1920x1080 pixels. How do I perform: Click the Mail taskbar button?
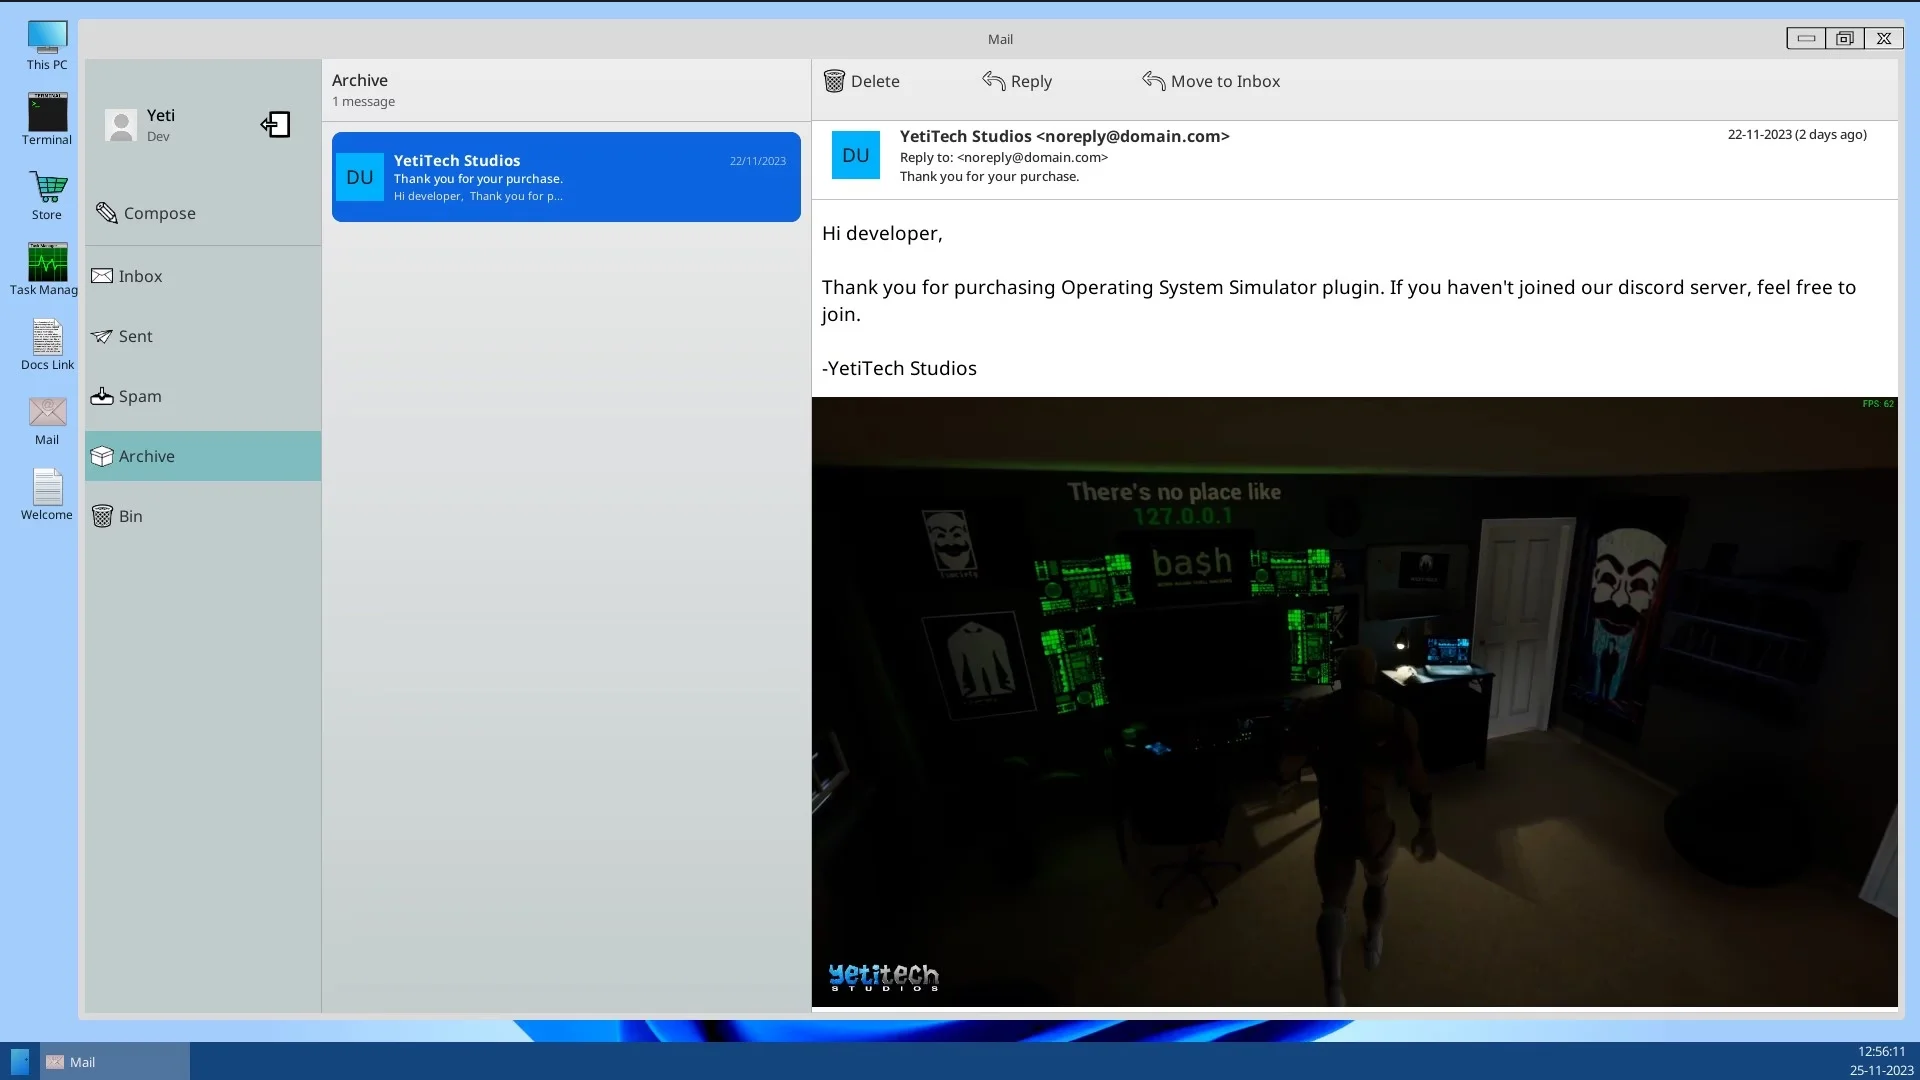115,1062
